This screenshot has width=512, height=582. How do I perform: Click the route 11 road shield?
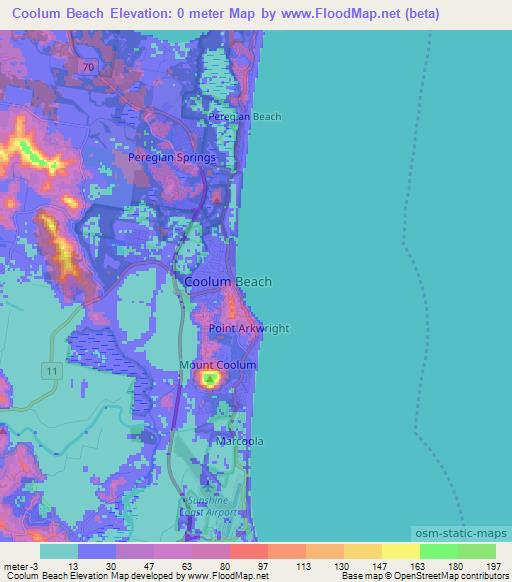(52, 371)
